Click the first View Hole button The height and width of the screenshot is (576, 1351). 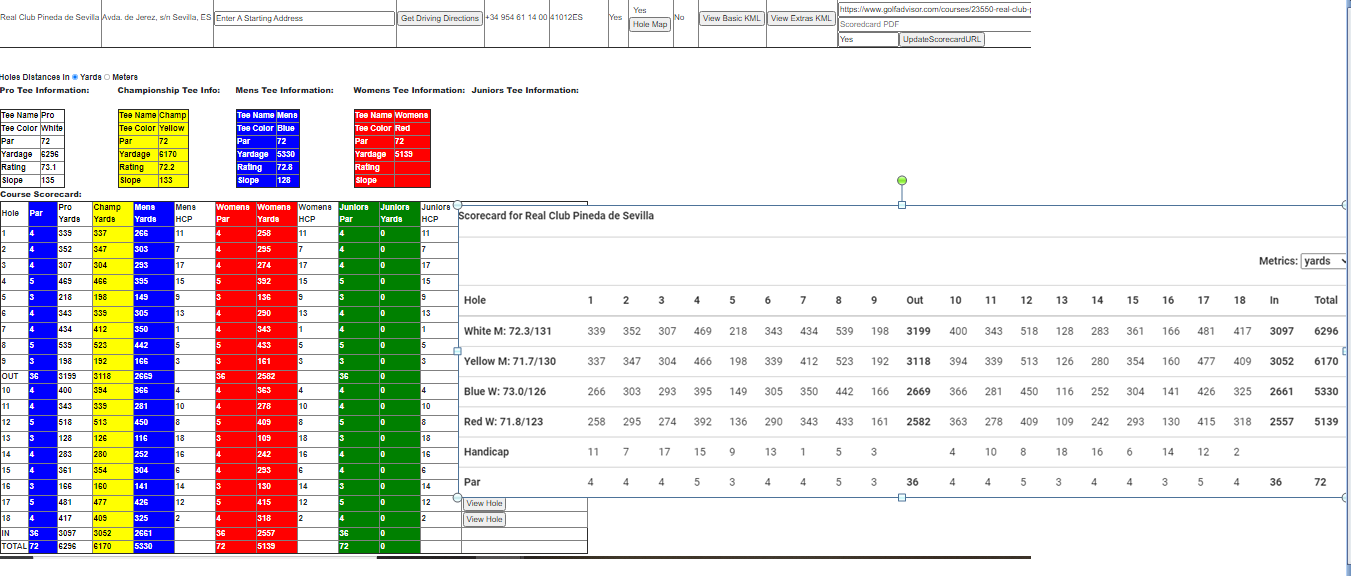coord(485,504)
